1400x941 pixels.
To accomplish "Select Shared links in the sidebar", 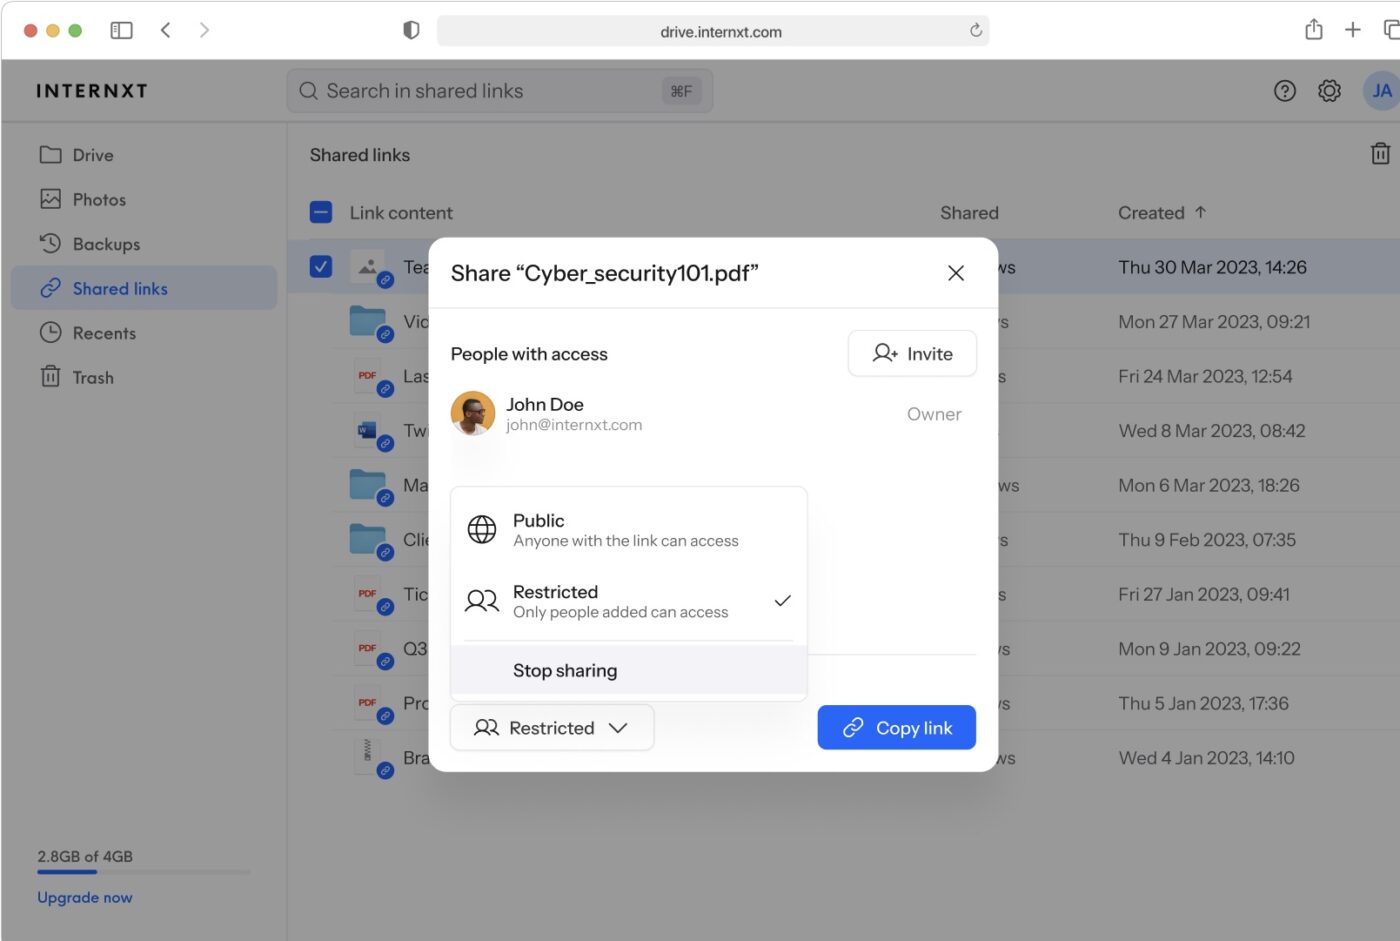I will [x=143, y=288].
